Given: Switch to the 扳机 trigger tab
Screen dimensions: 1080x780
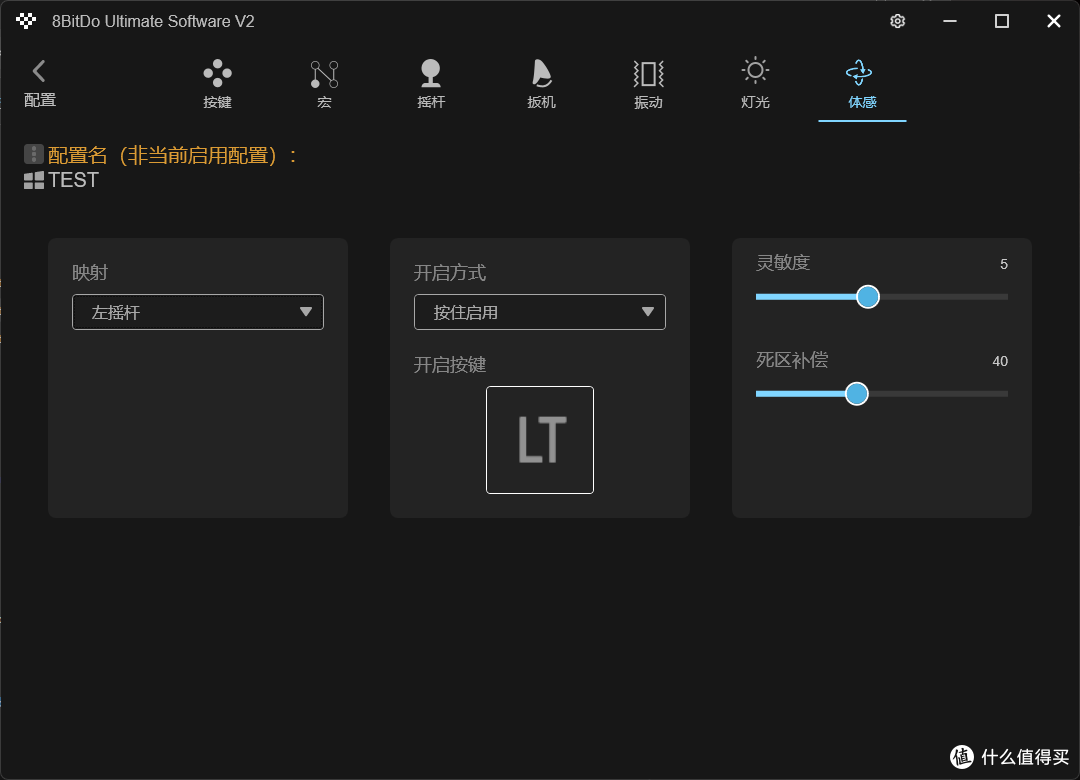Looking at the screenshot, I should (541, 84).
